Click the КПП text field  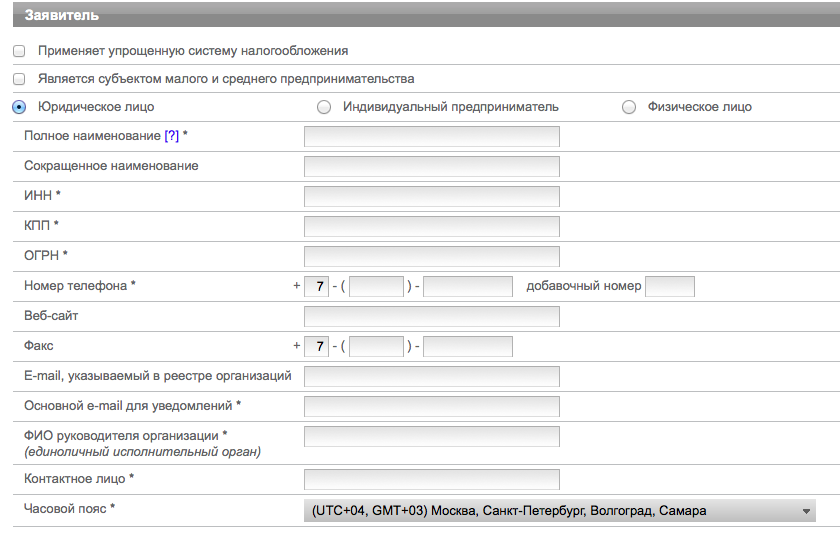coord(432,227)
